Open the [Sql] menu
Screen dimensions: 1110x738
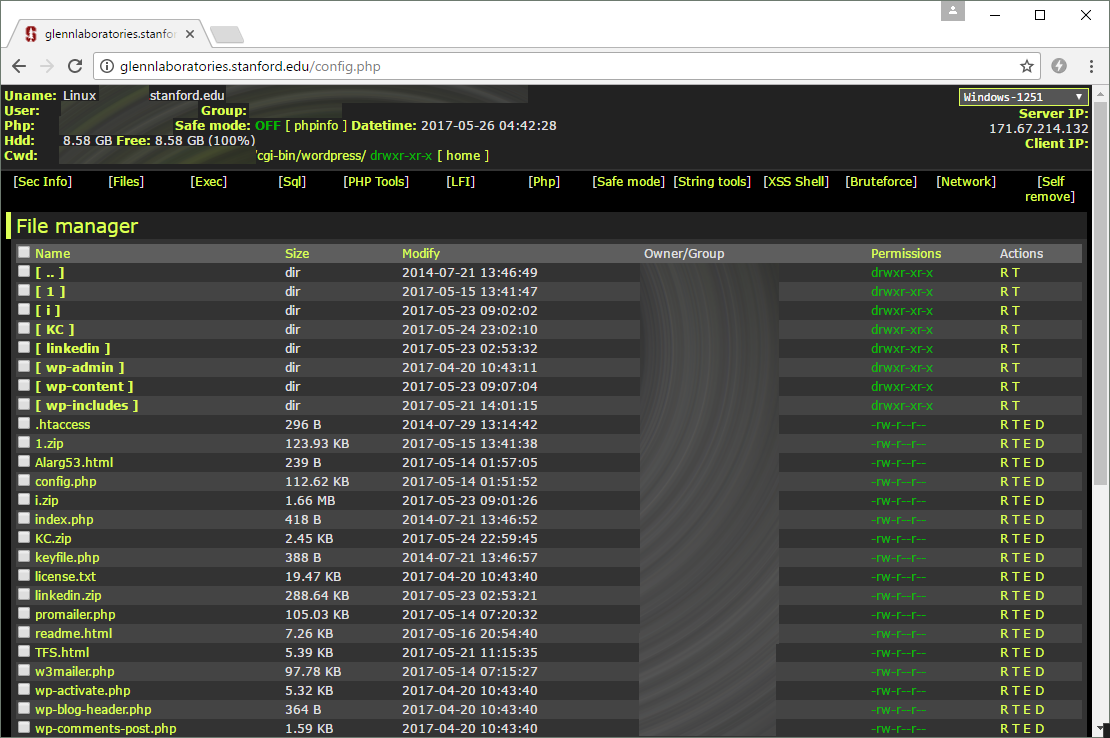point(292,181)
